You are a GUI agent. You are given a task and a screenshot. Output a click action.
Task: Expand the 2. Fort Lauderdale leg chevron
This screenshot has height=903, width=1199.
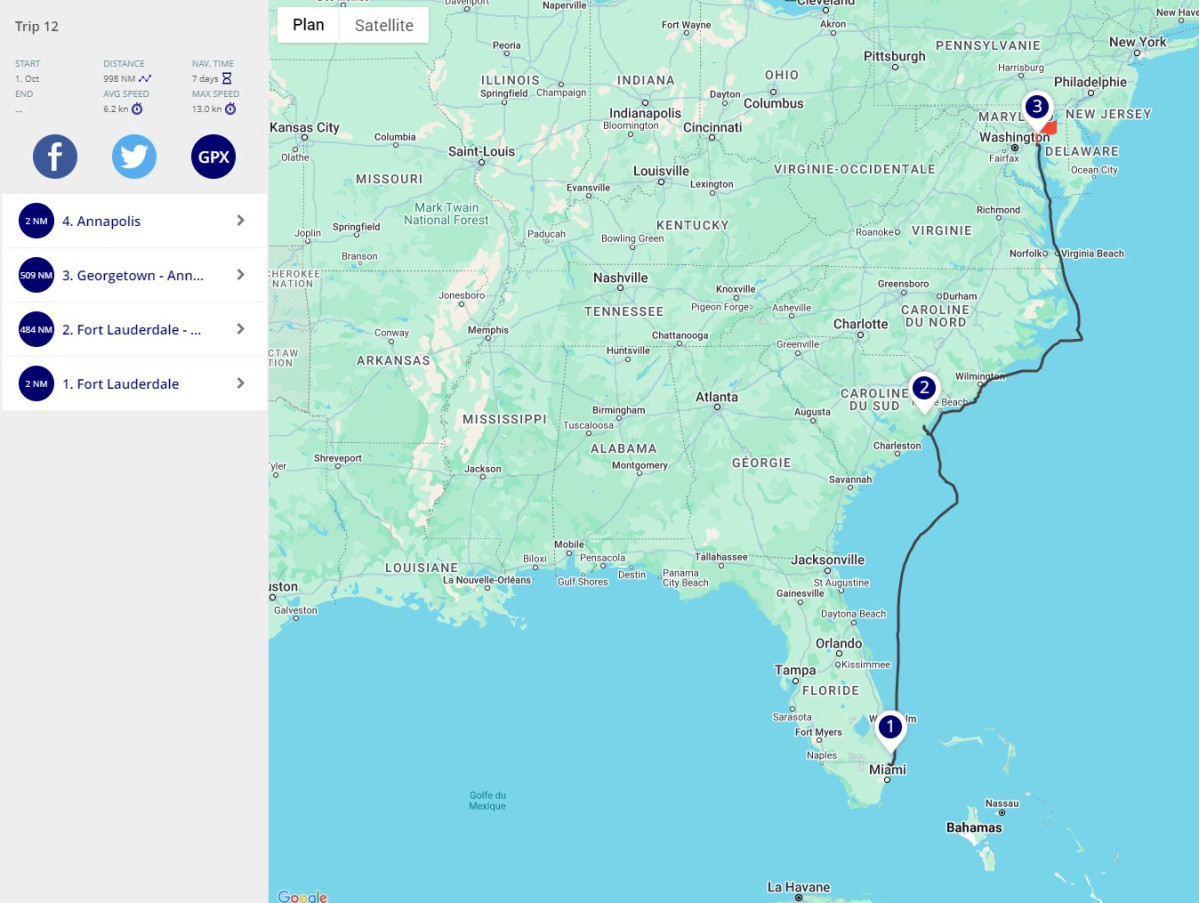[240, 329]
